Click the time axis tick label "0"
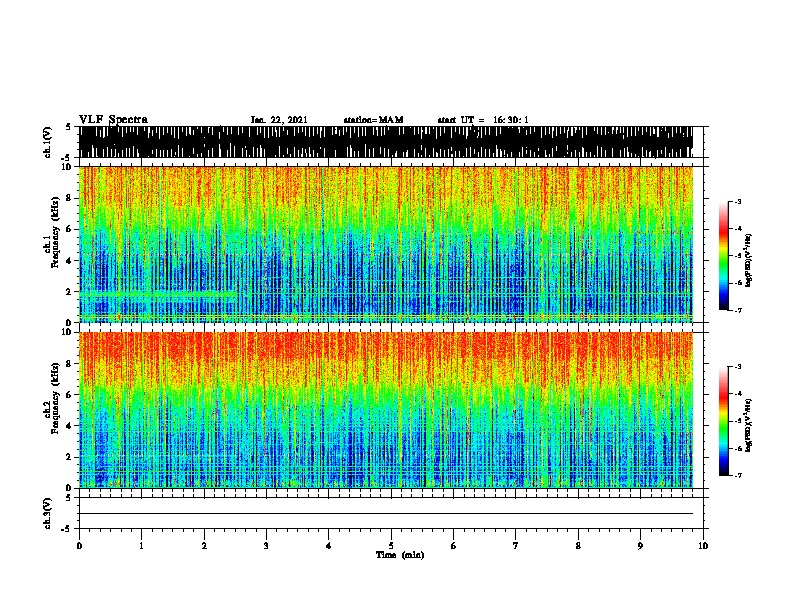Viewport: 792px width, 612px height. coord(79,546)
